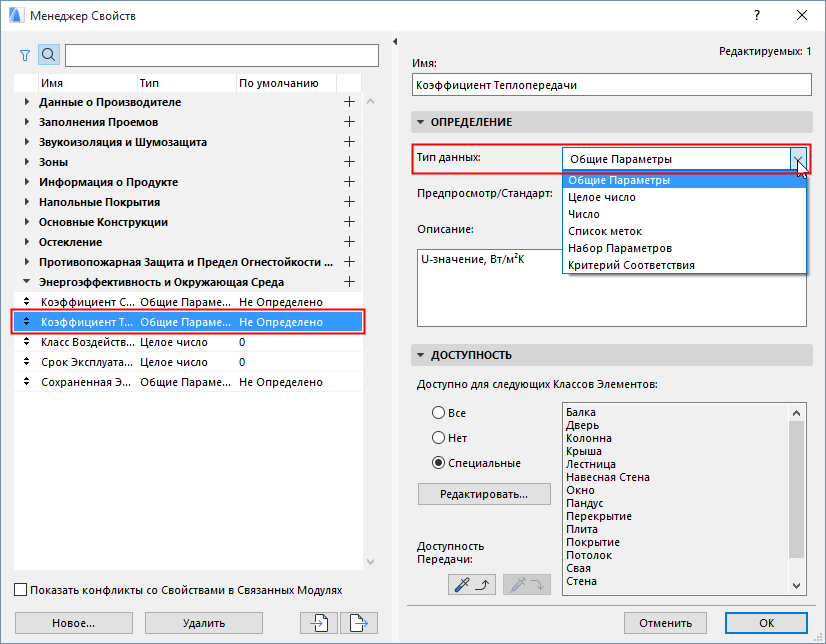Collapse the ДОСТУПНОСТЬ section

click(x=420, y=355)
